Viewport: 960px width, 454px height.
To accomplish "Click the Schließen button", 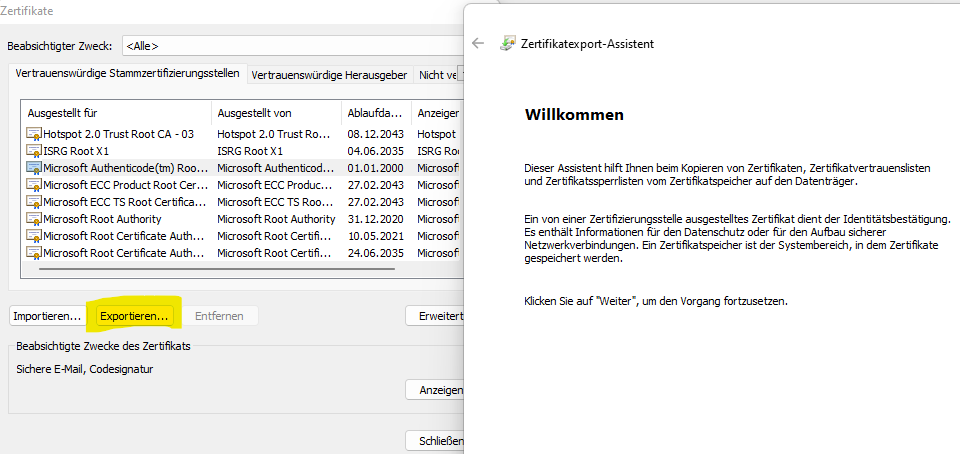I will pos(434,441).
